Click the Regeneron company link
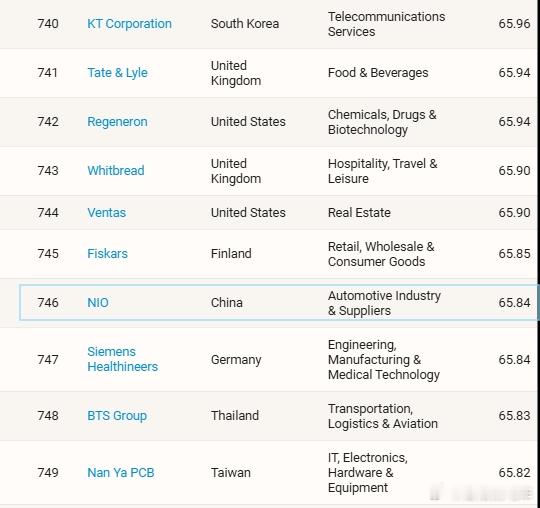This screenshot has height=508, width=540. click(117, 122)
